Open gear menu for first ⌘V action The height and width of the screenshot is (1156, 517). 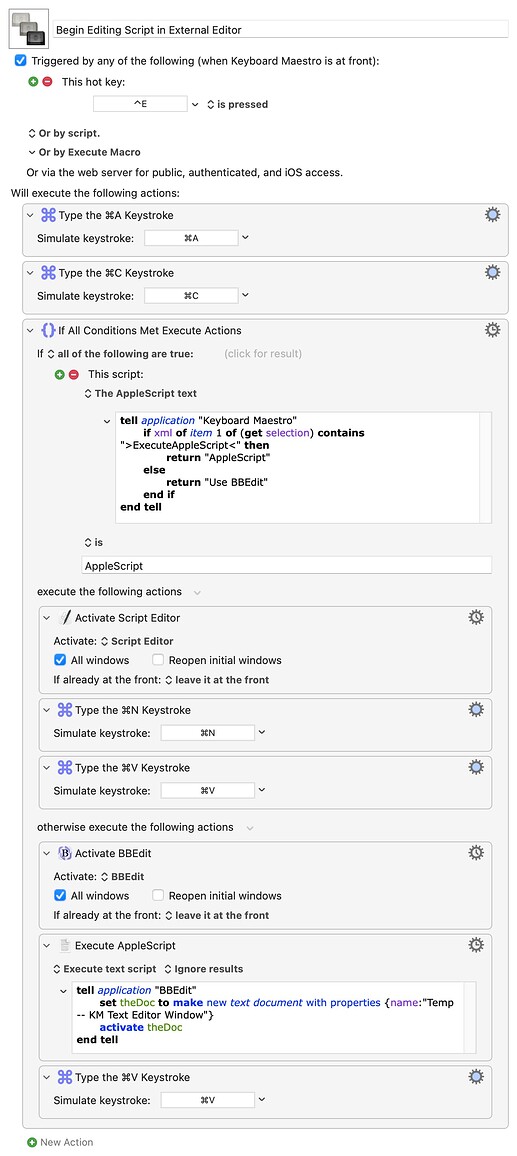476,767
